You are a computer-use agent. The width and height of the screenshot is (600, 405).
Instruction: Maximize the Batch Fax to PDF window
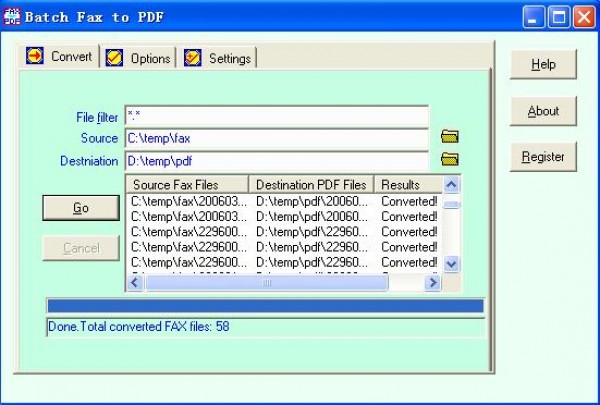point(559,17)
